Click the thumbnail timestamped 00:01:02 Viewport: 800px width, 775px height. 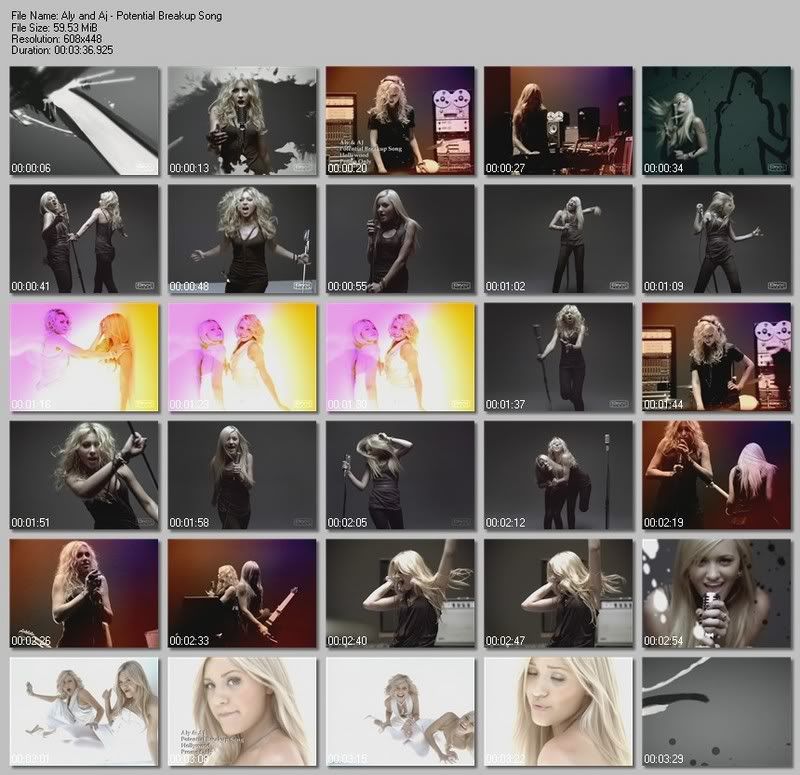click(x=559, y=239)
